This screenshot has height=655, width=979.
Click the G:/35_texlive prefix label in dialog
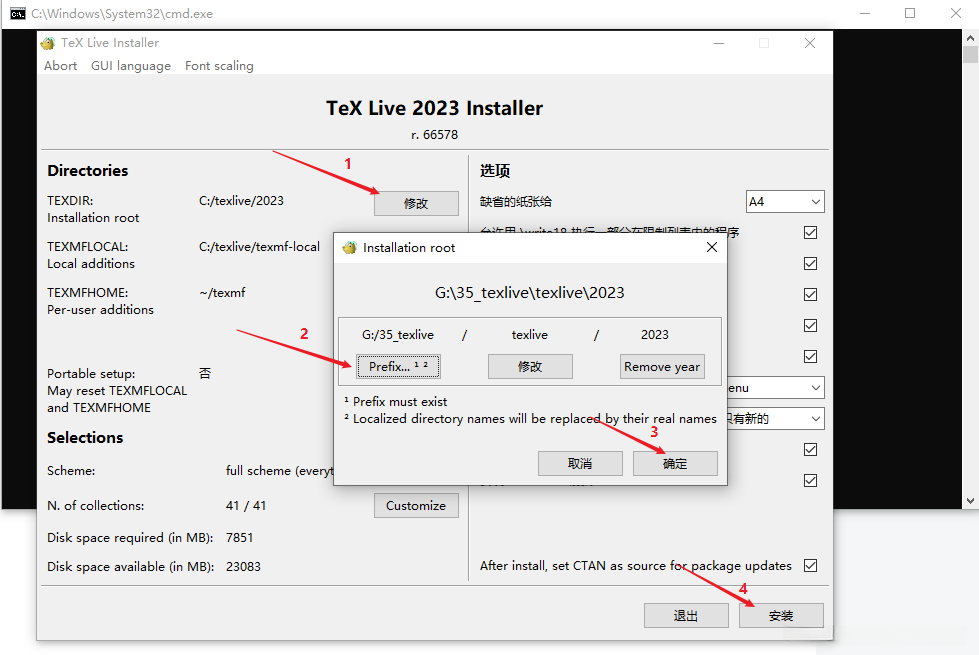point(398,335)
